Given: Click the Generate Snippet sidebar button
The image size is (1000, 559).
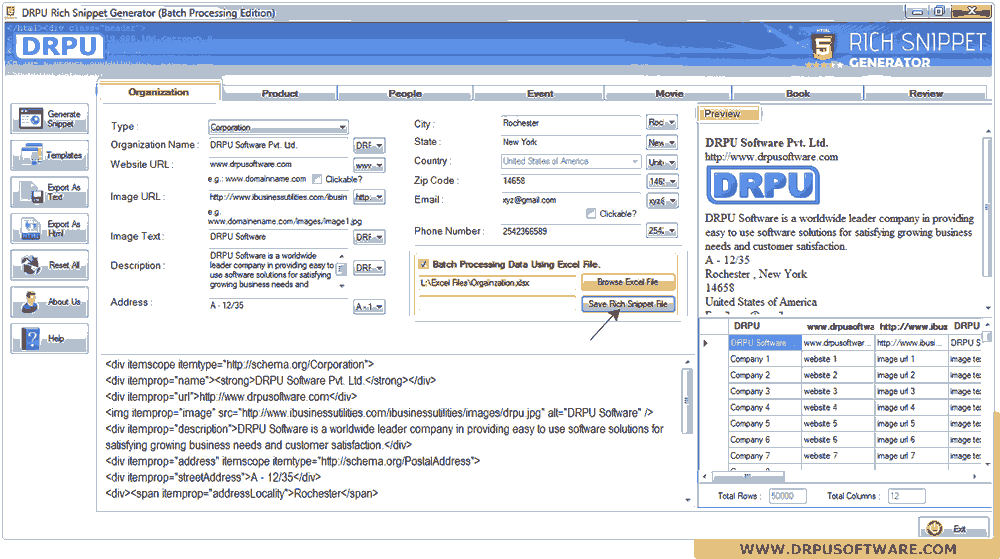Looking at the screenshot, I should [x=50, y=119].
